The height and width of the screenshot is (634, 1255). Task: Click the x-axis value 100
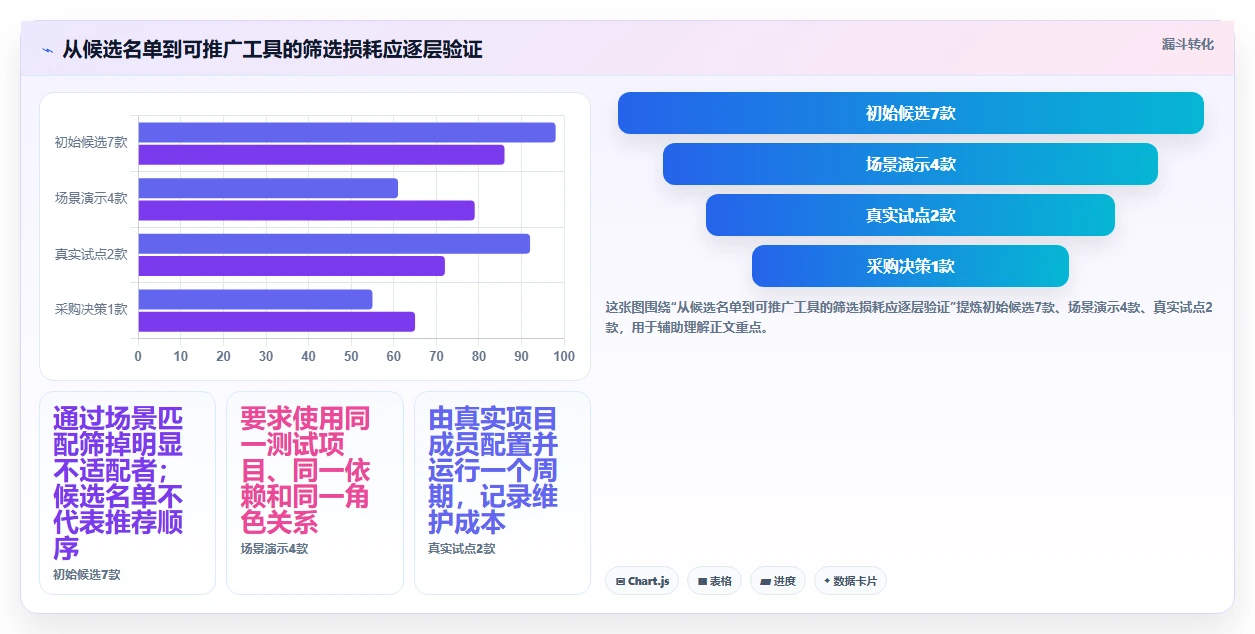point(564,356)
